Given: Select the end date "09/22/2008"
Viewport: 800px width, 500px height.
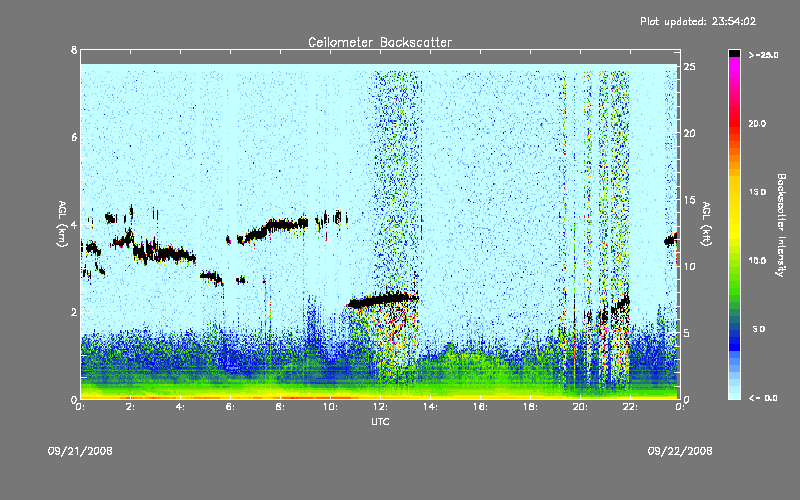Looking at the screenshot, I should point(680,451).
